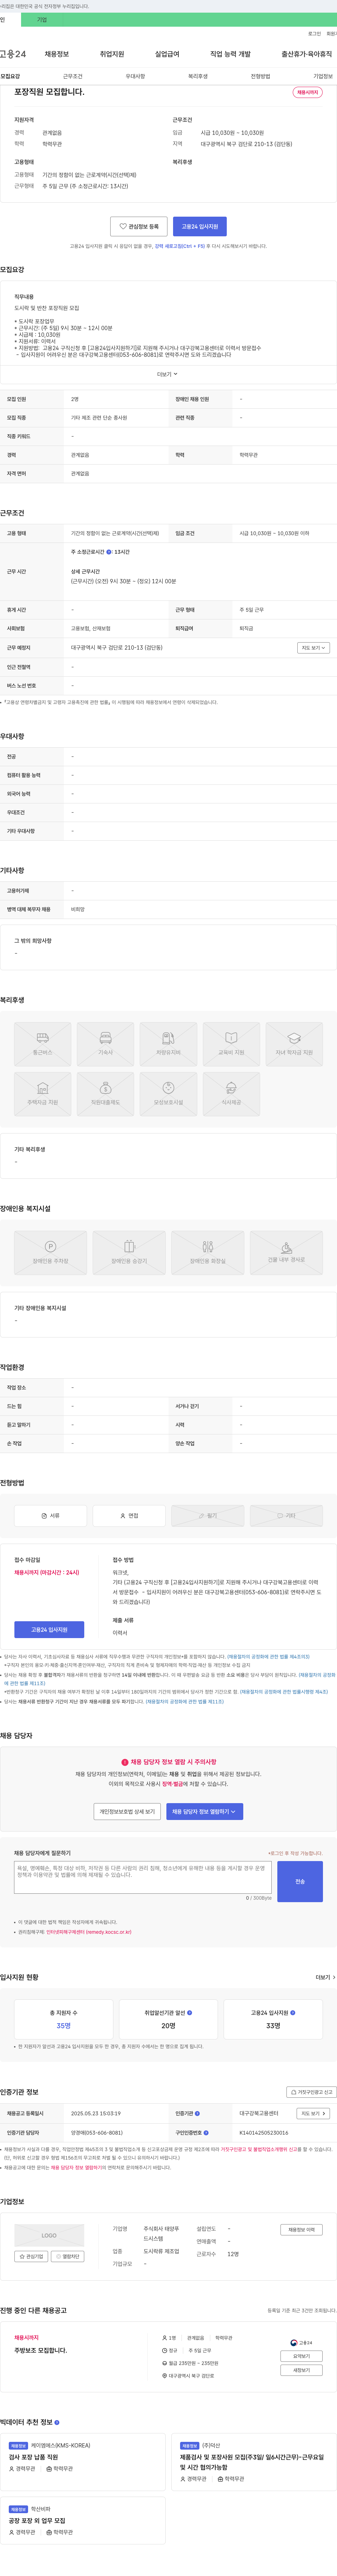Focus the 채용 담당자에게 질문하기 text box
The width and height of the screenshot is (337, 2576).
143,1877
